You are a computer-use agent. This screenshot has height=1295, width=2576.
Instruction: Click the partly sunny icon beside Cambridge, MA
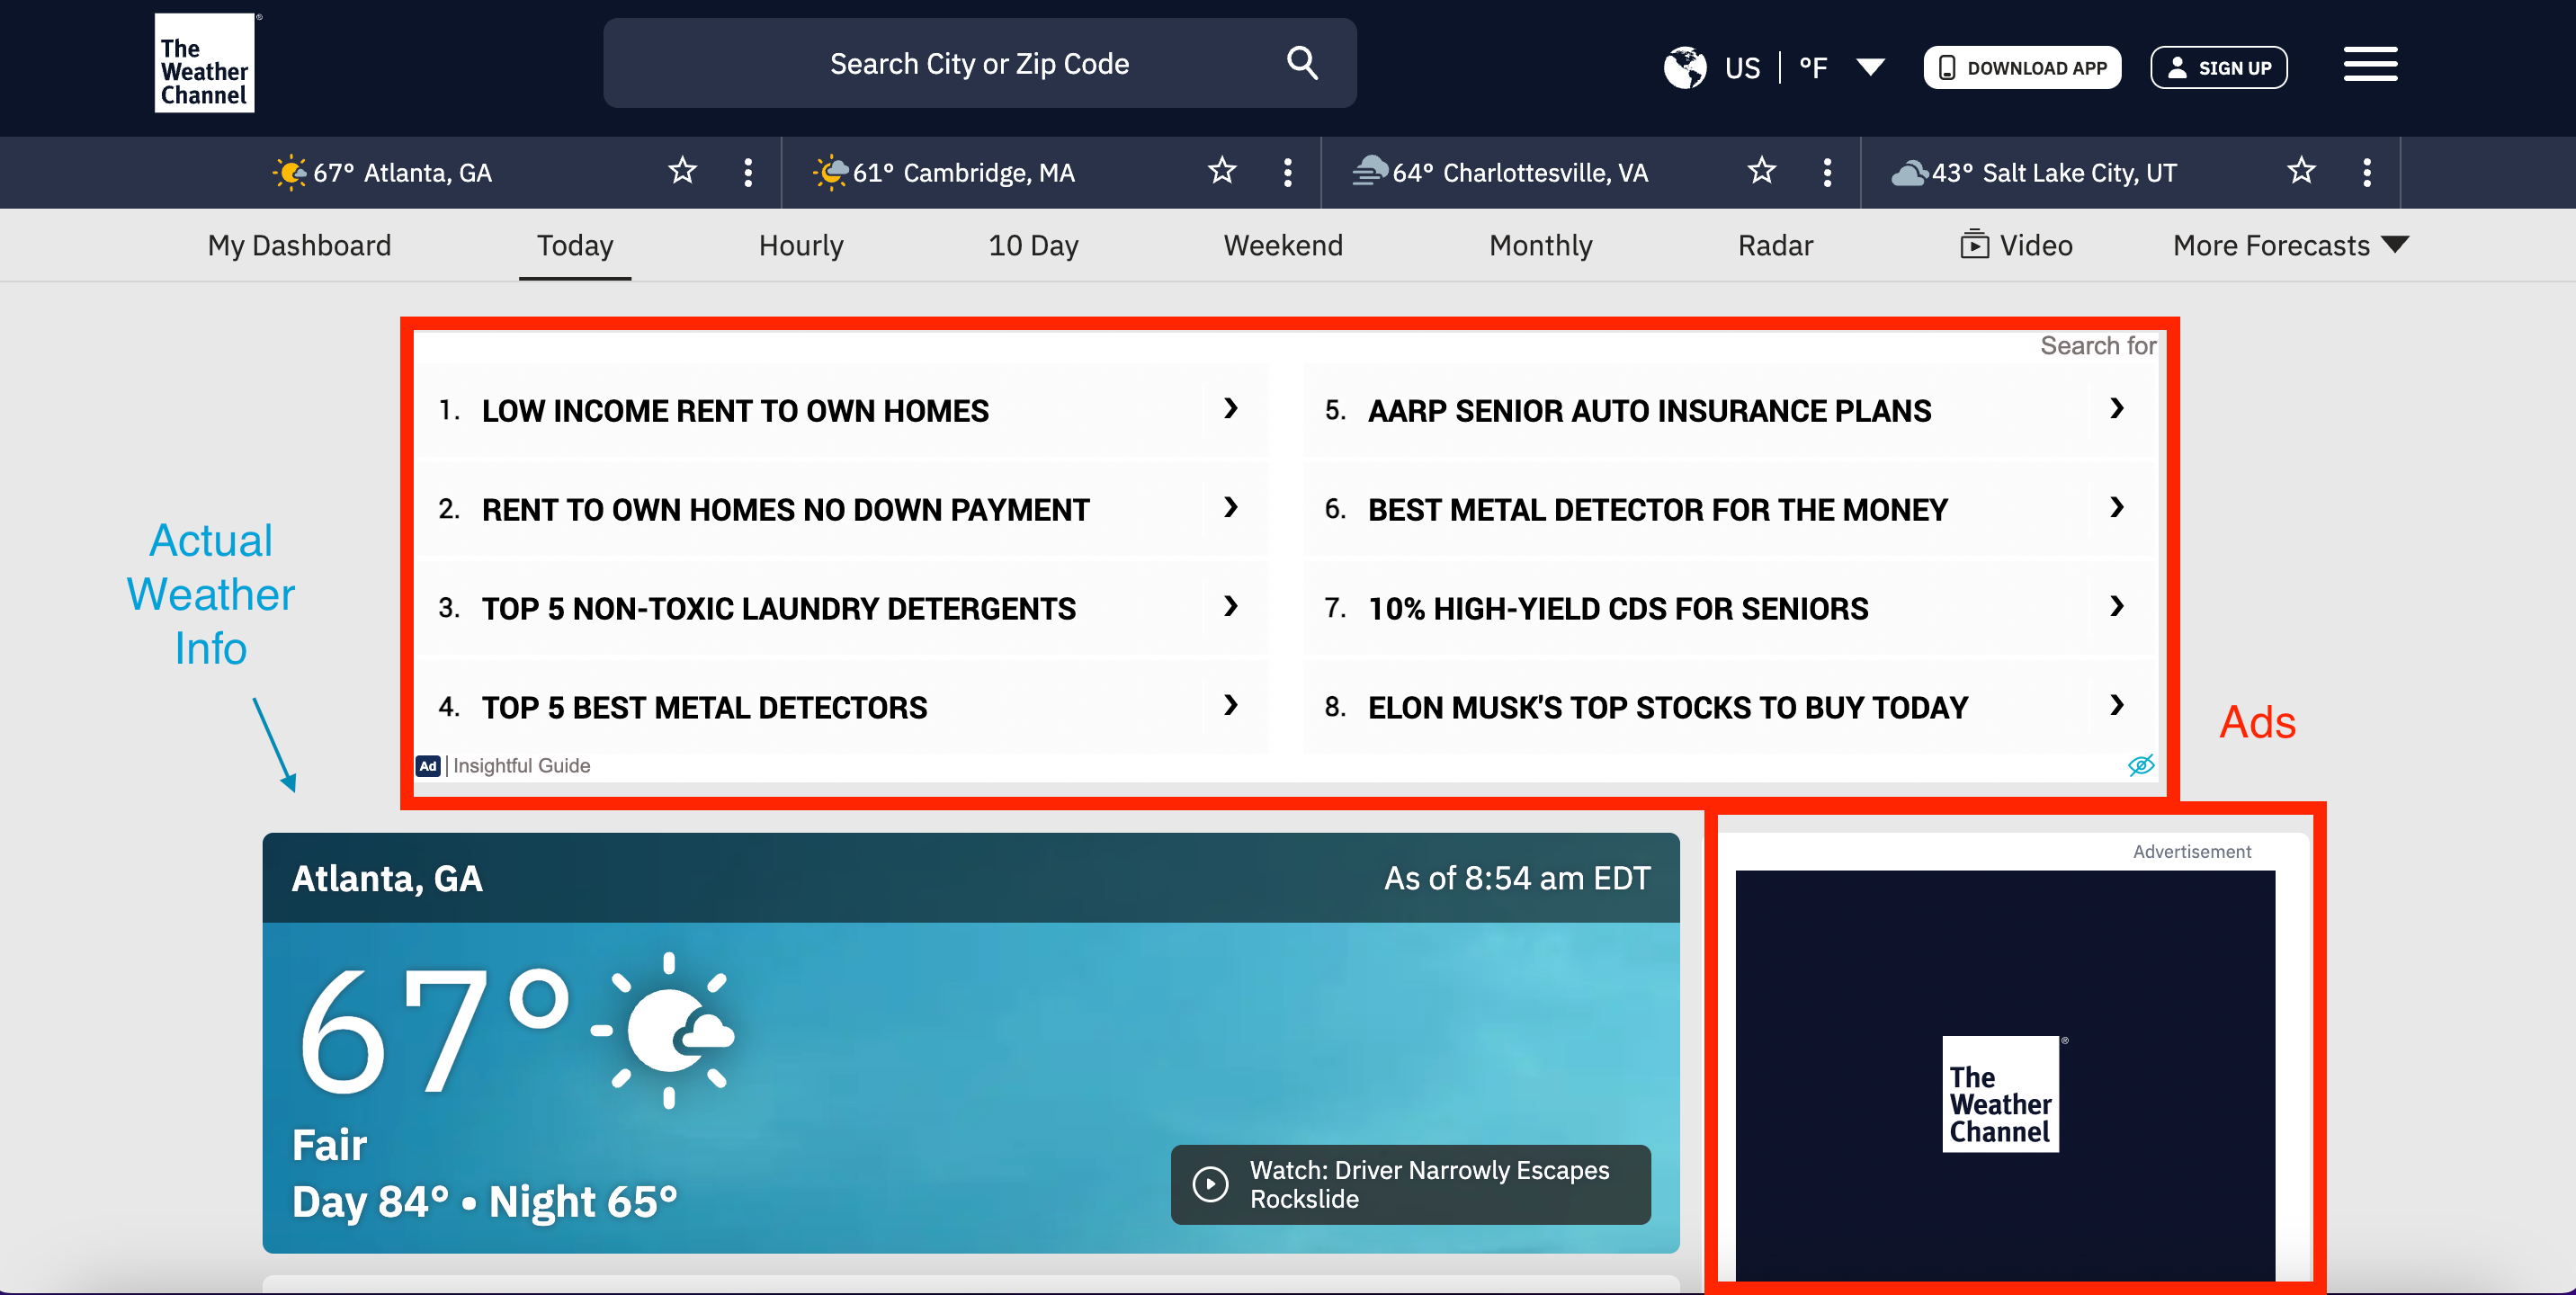tap(830, 172)
